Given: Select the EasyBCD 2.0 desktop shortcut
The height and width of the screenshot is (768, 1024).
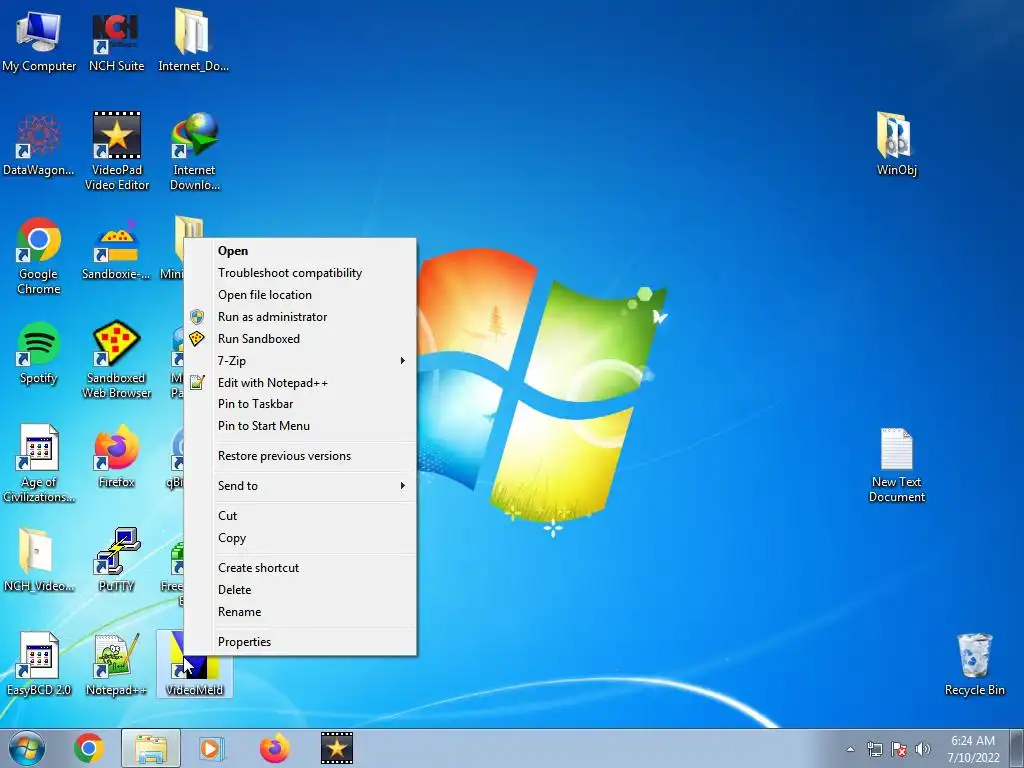Looking at the screenshot, I should click(x=39, y=664).
